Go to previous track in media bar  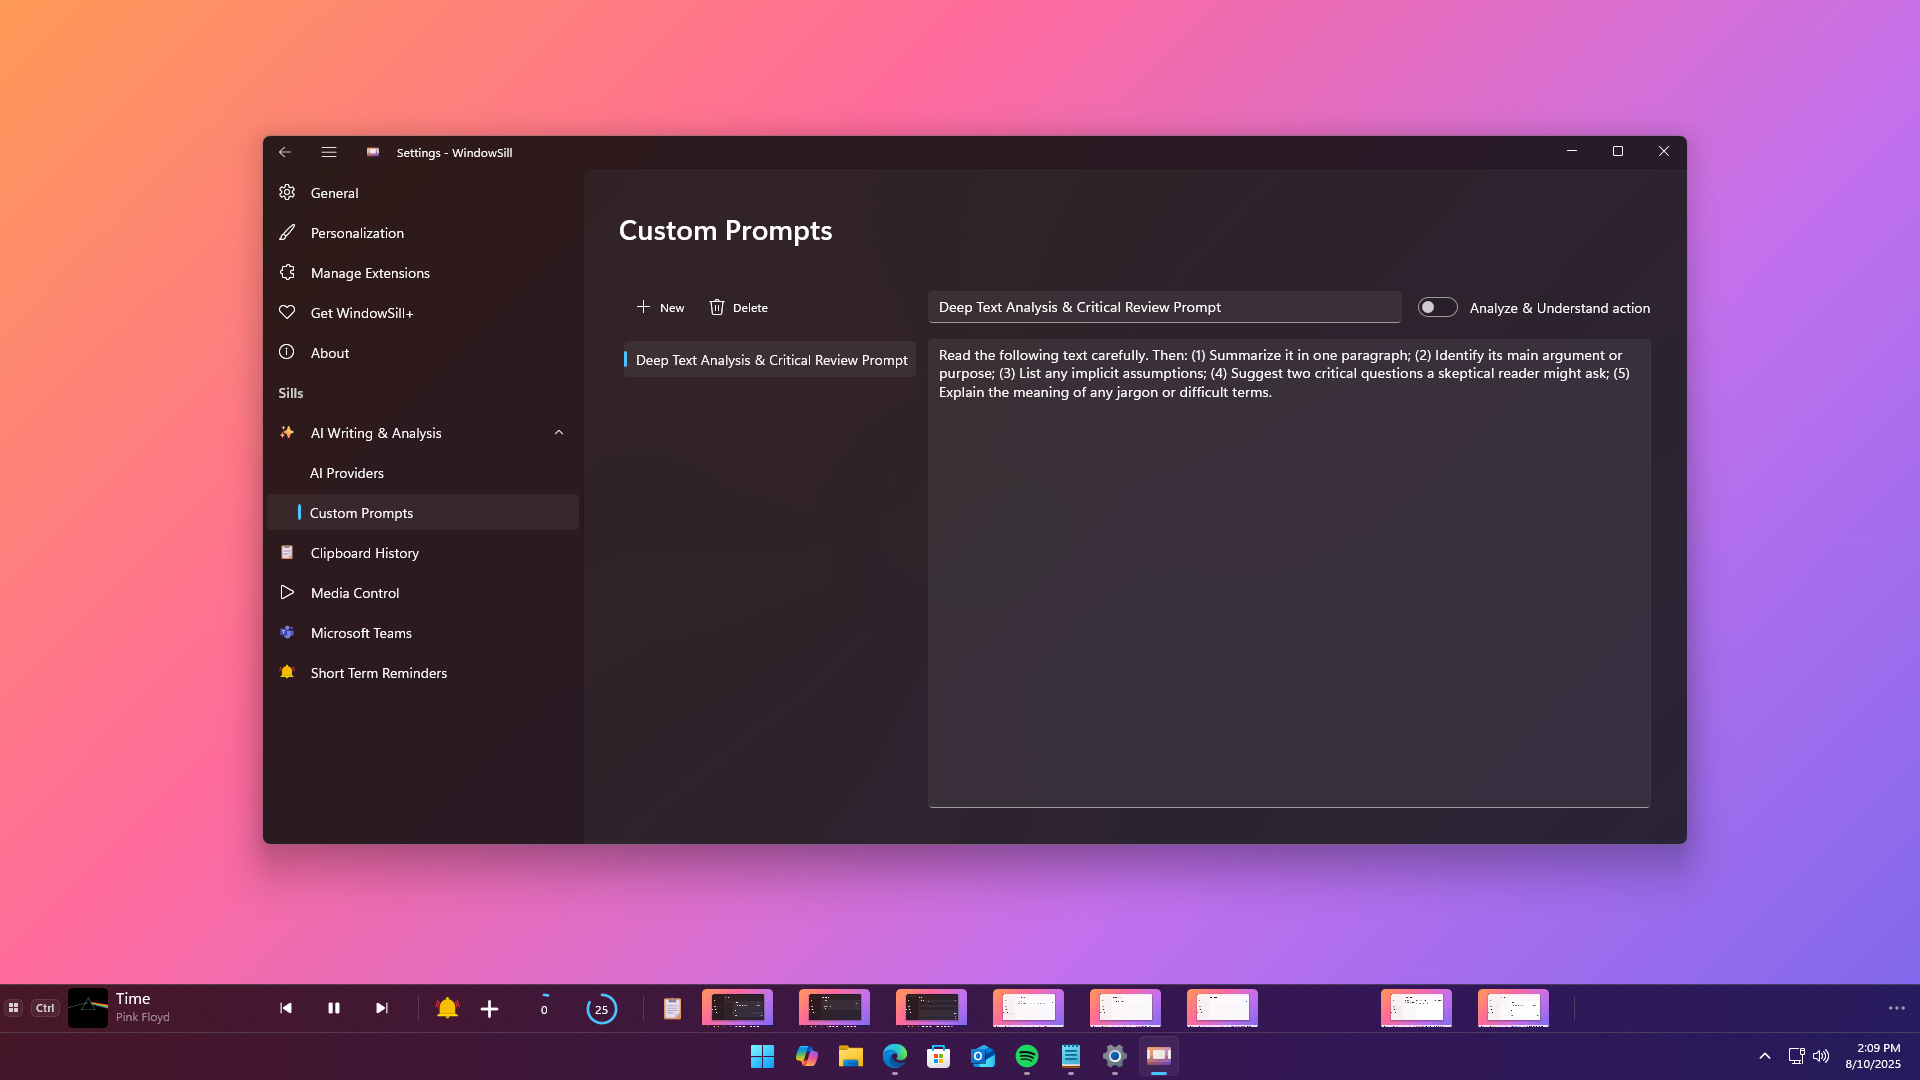pyautogui.click(x=286, y=1008)
